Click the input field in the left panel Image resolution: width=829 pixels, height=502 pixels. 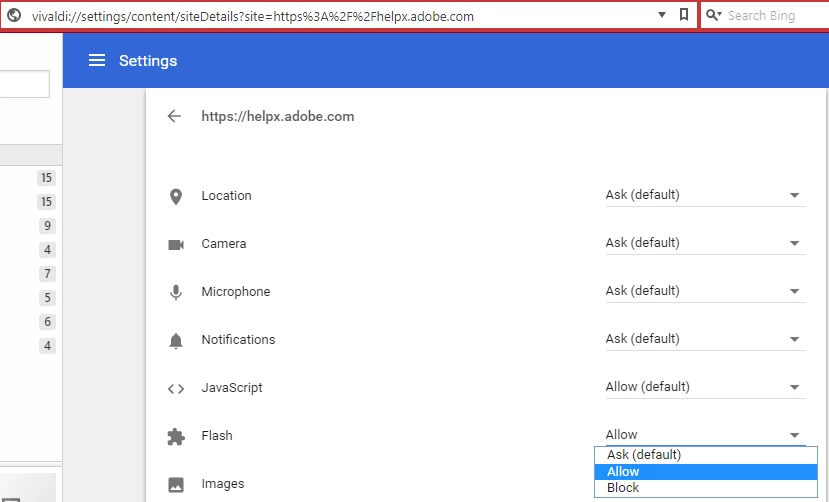point(24,84)
